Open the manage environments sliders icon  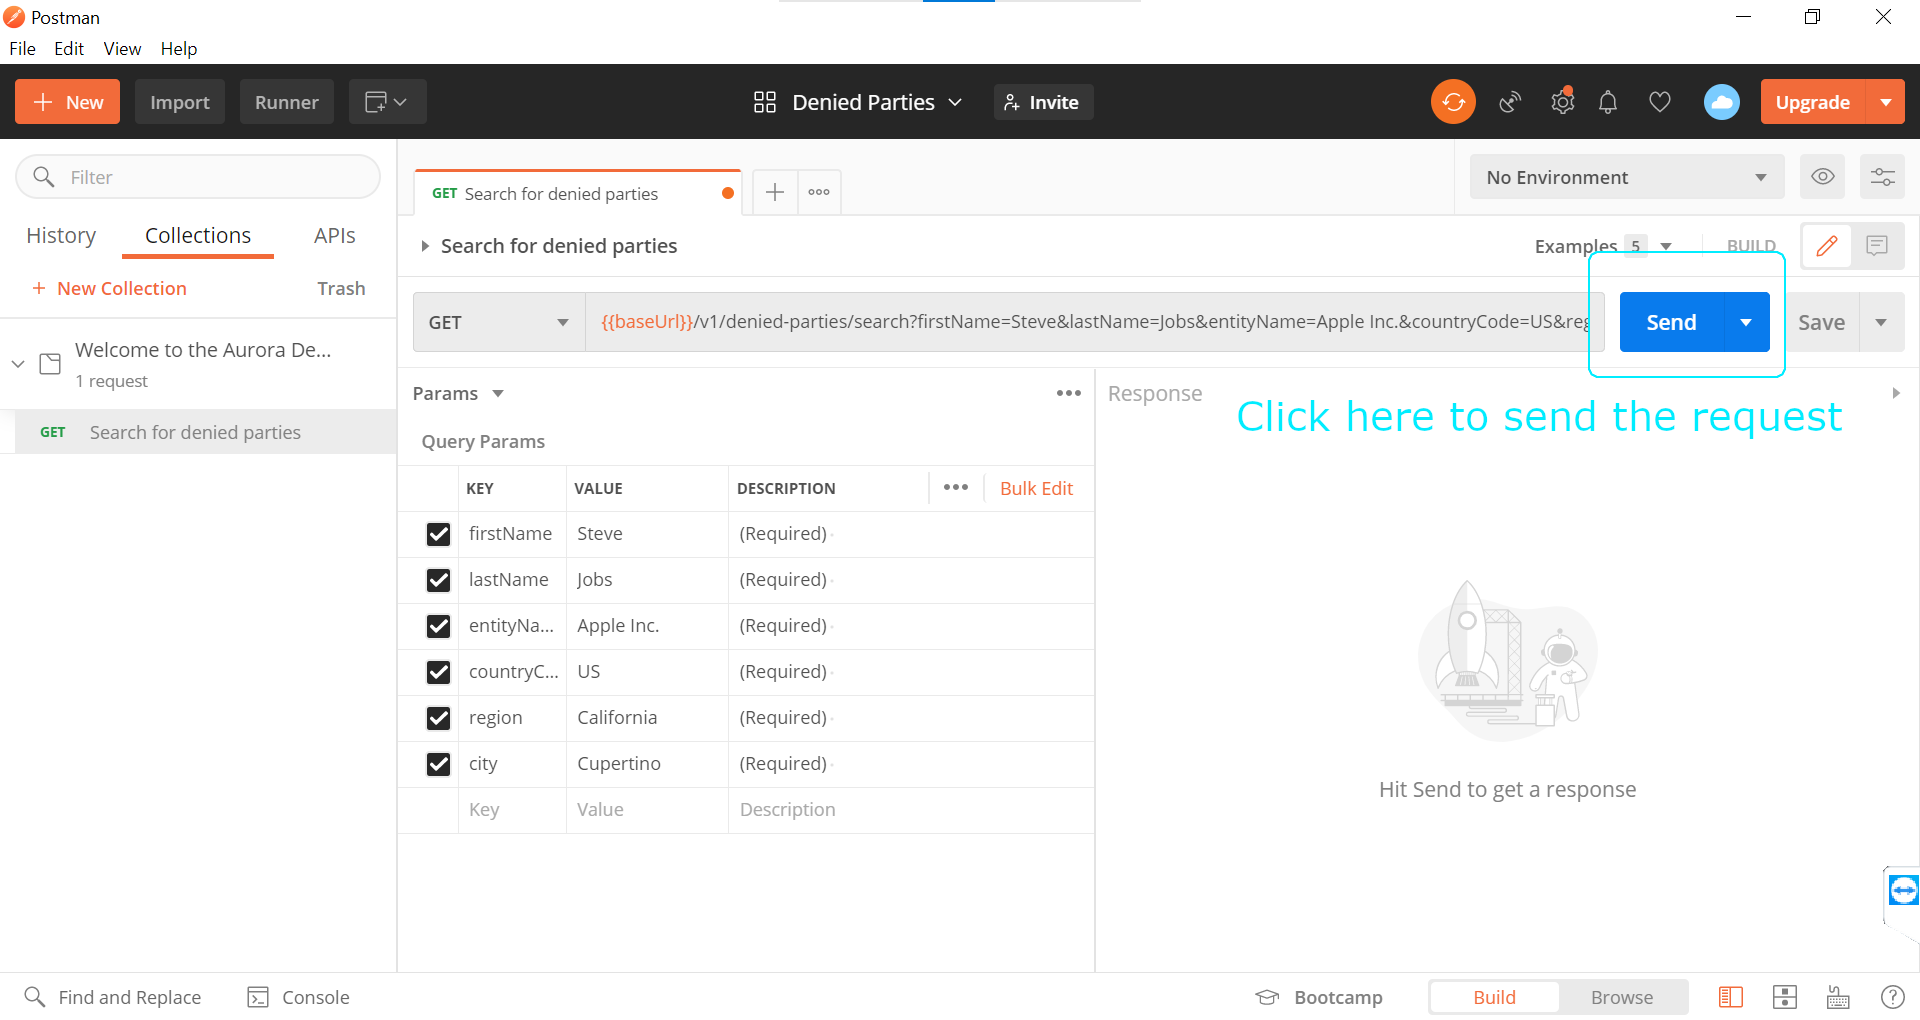[x=1882, y=177]
